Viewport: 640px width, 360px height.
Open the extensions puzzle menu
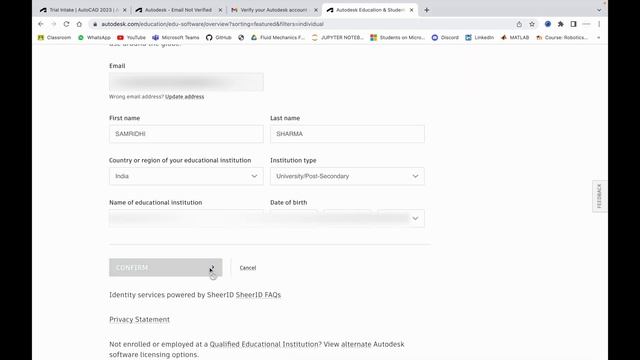click(x=561, y=24)
